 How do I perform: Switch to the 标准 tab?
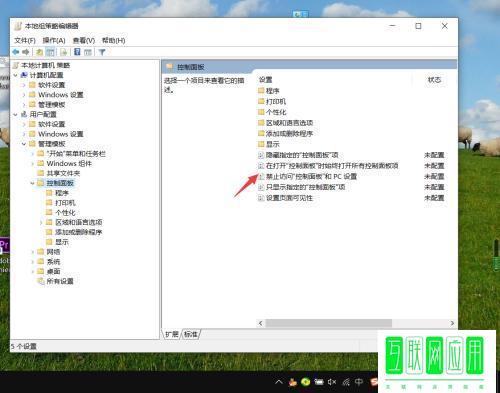click(191, 334)
